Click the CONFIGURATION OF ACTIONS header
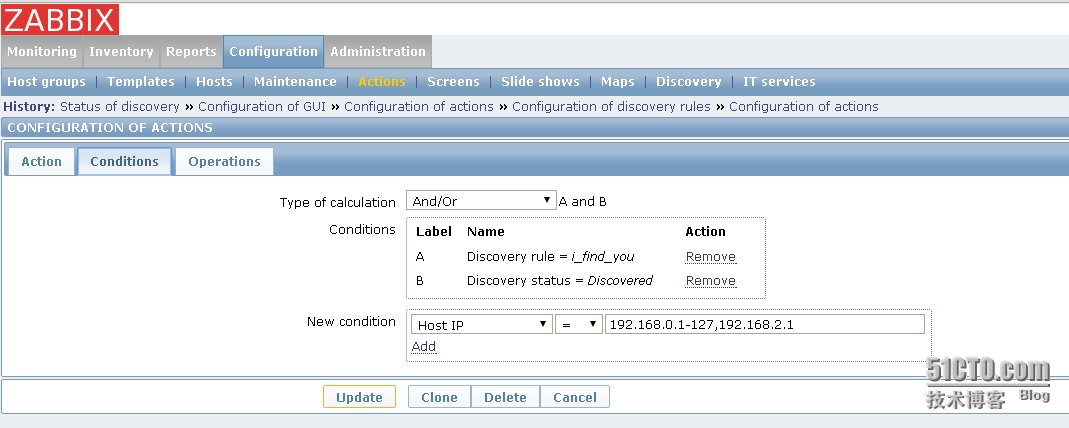Image resolution: width=1069 pixels, height=428 pixels. [x=110, y=127]
